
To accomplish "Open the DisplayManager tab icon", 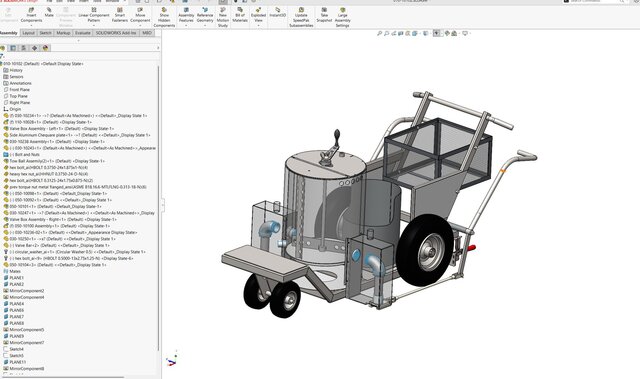I will [x=45, y=48].
